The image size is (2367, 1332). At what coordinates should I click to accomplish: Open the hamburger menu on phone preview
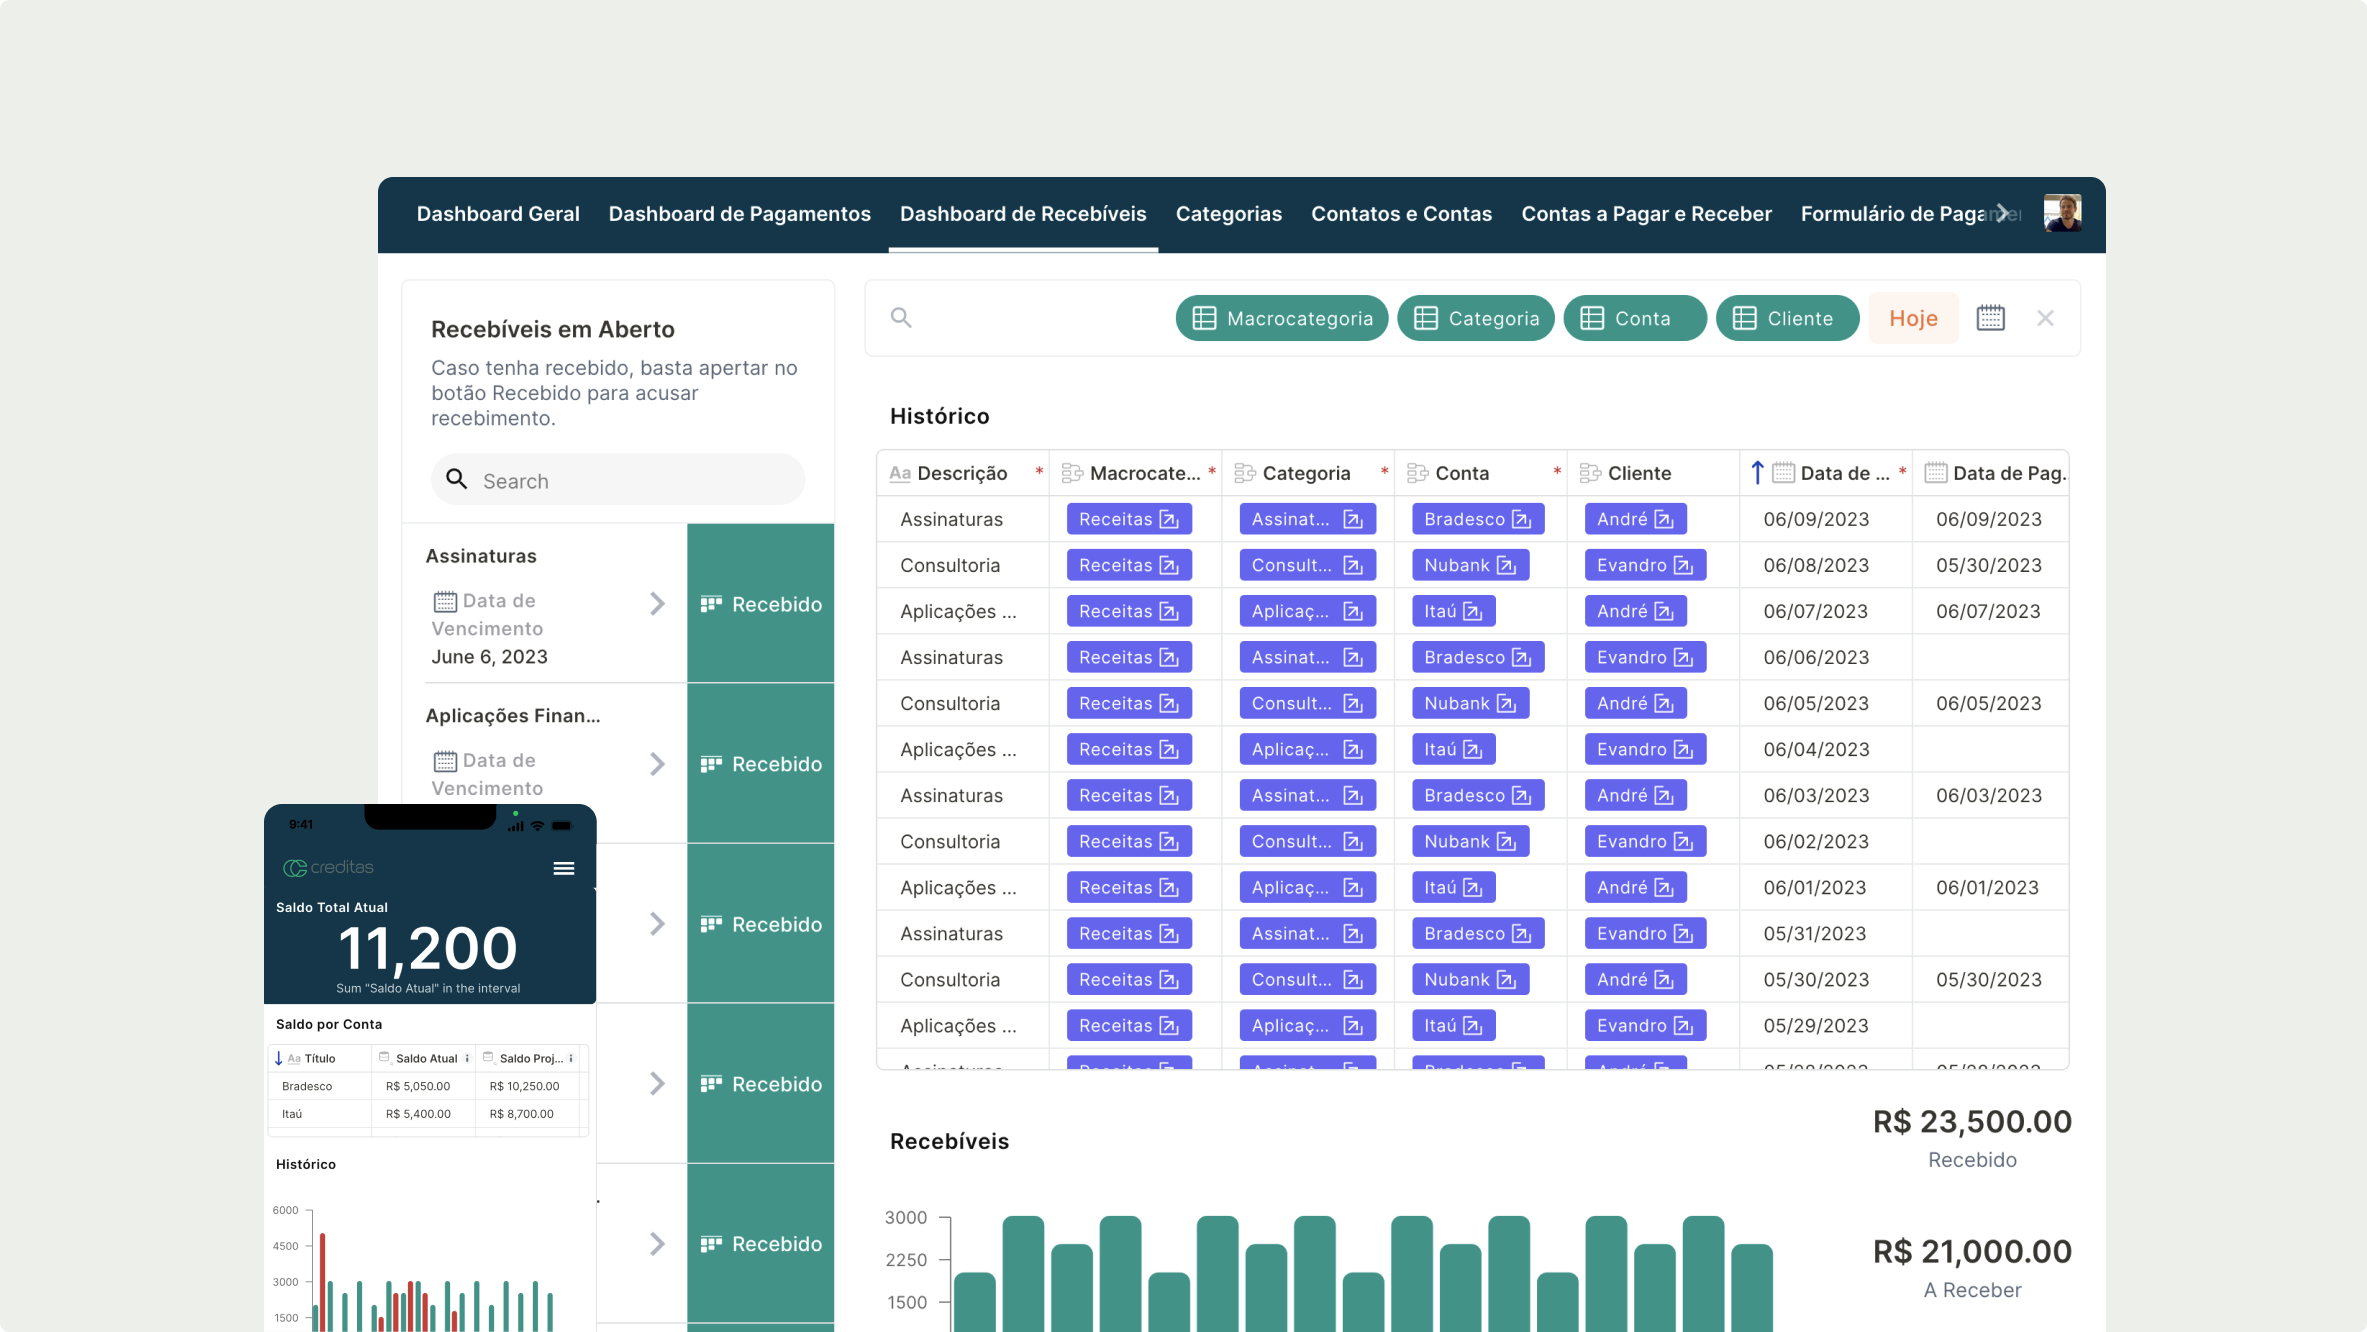[x=564, y=868]
